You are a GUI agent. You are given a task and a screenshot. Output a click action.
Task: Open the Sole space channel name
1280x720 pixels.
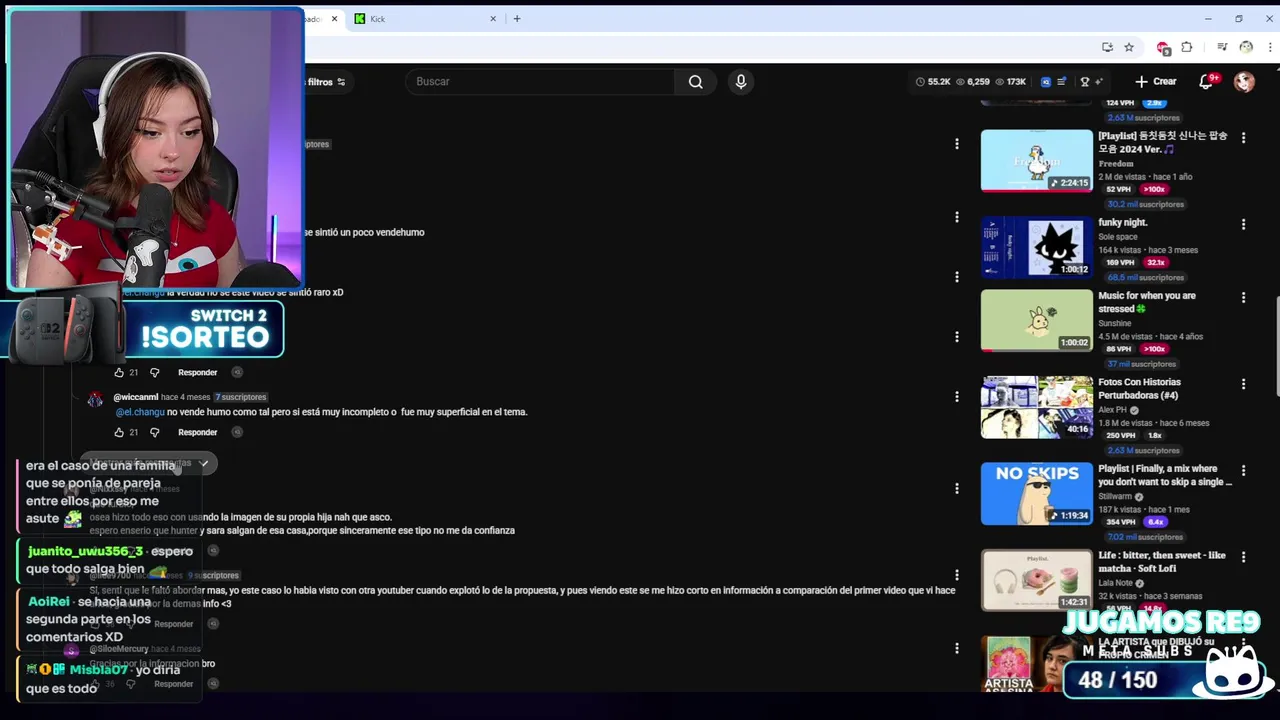coord(1118,237)
